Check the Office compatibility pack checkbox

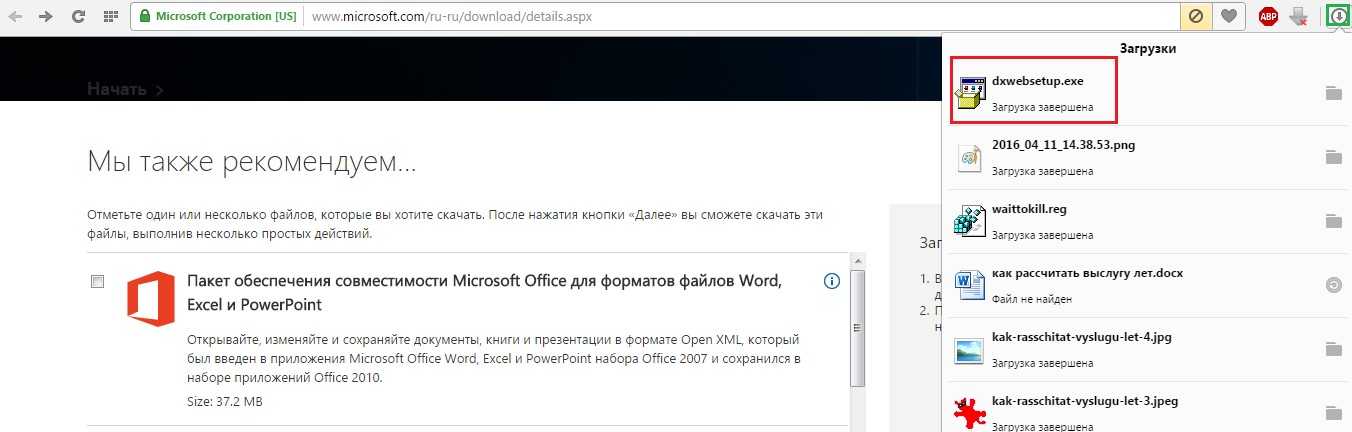97,282
